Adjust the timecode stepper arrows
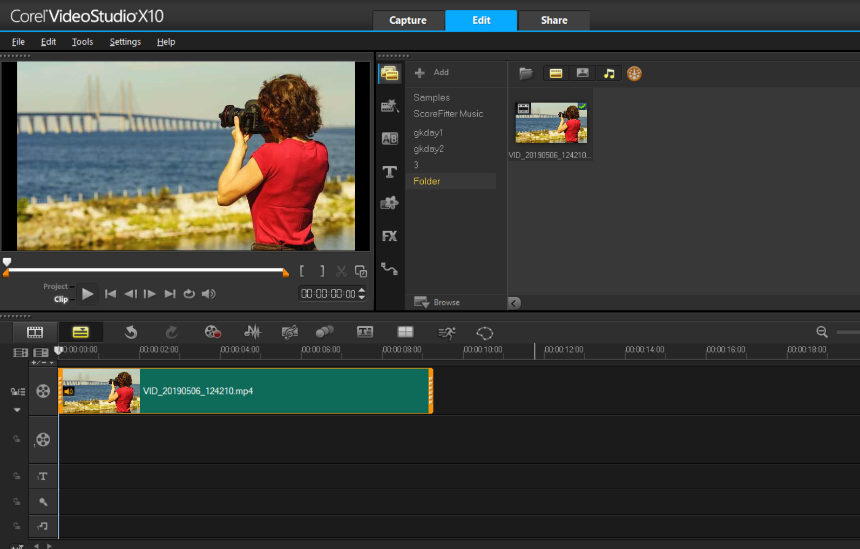Viewport: 860px width, 549px height. coord(361,294)
